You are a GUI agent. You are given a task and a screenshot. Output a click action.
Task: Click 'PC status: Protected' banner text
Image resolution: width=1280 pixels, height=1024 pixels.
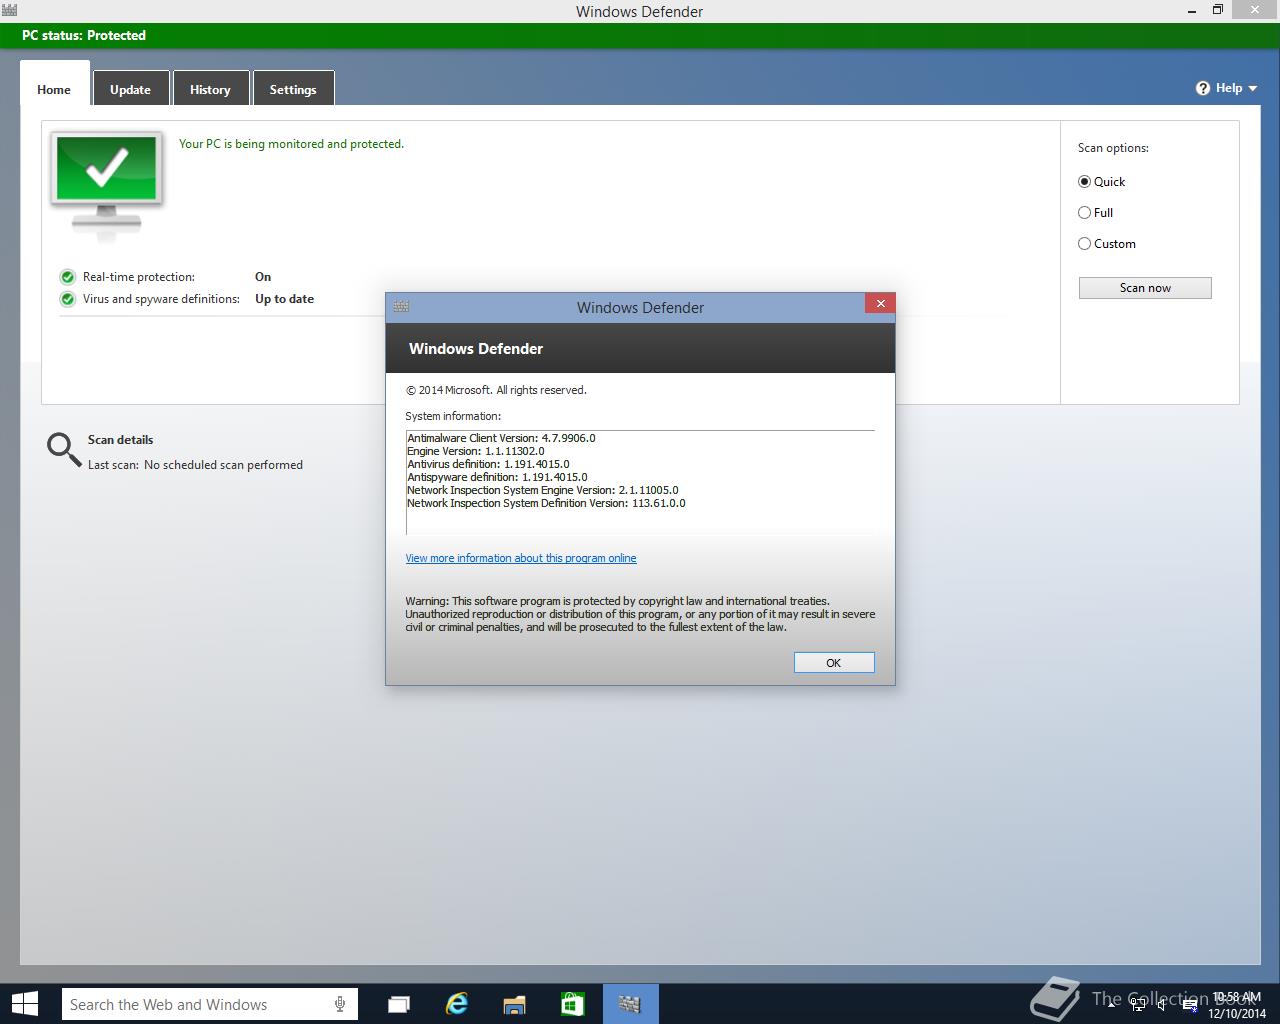tap(84, 35)
